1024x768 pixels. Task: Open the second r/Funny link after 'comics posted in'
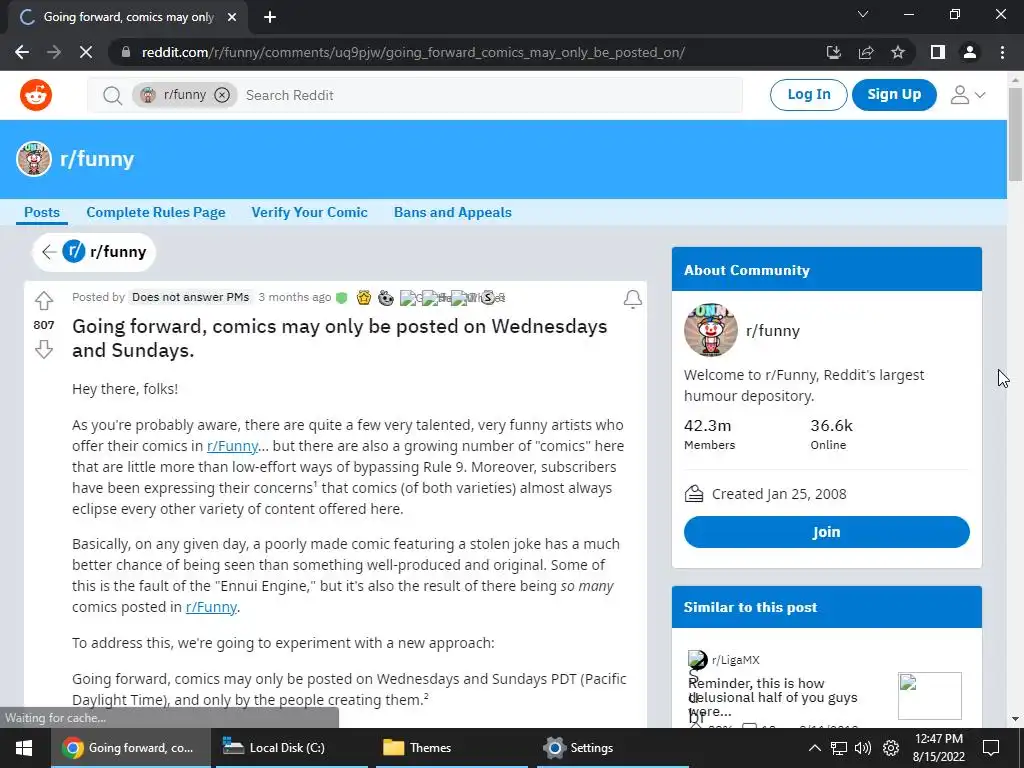point(211,607)
